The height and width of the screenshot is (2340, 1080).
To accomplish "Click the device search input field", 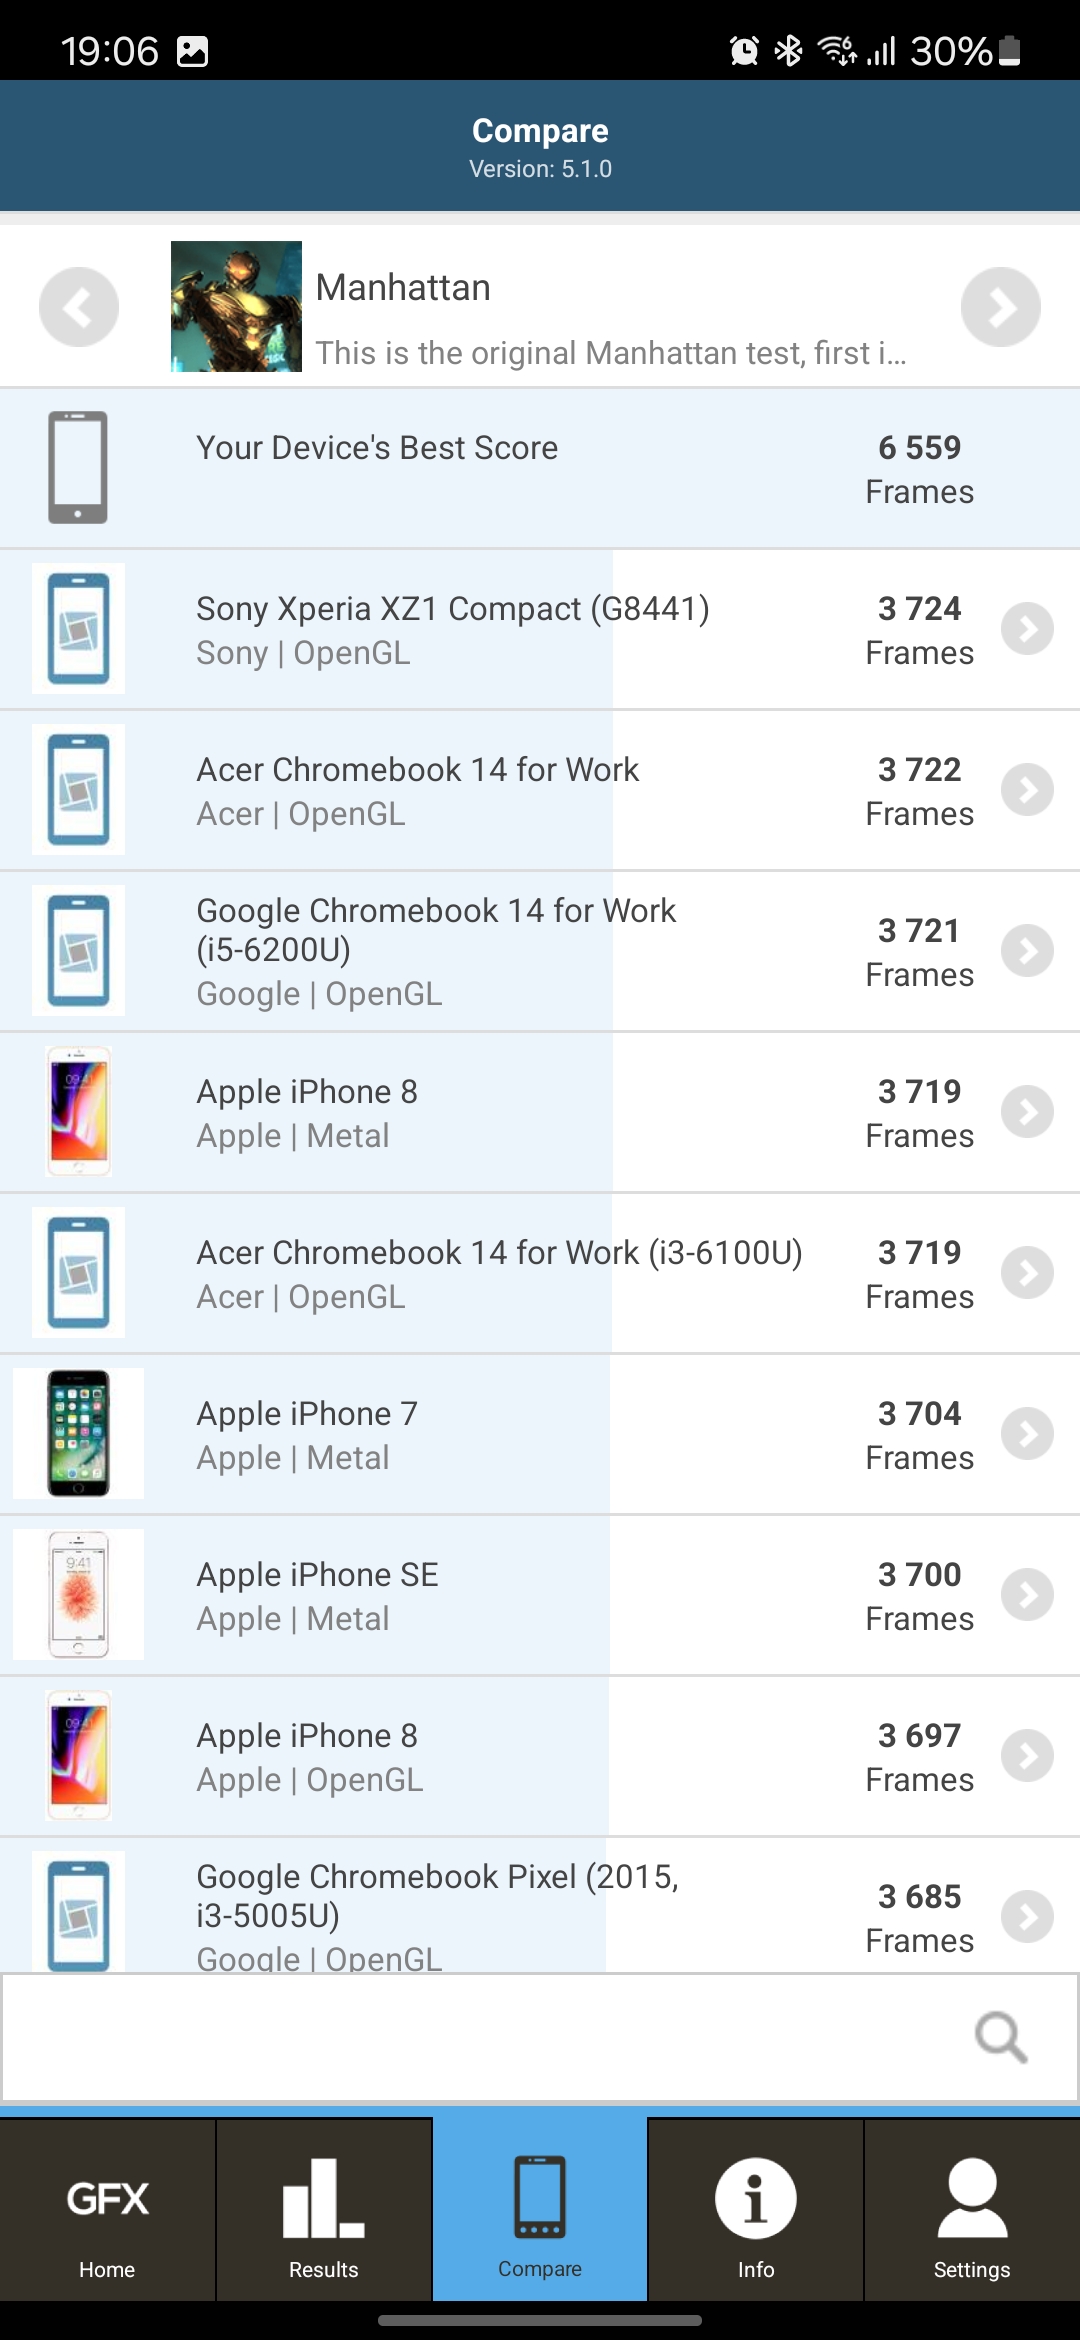I will [480, 2037].
